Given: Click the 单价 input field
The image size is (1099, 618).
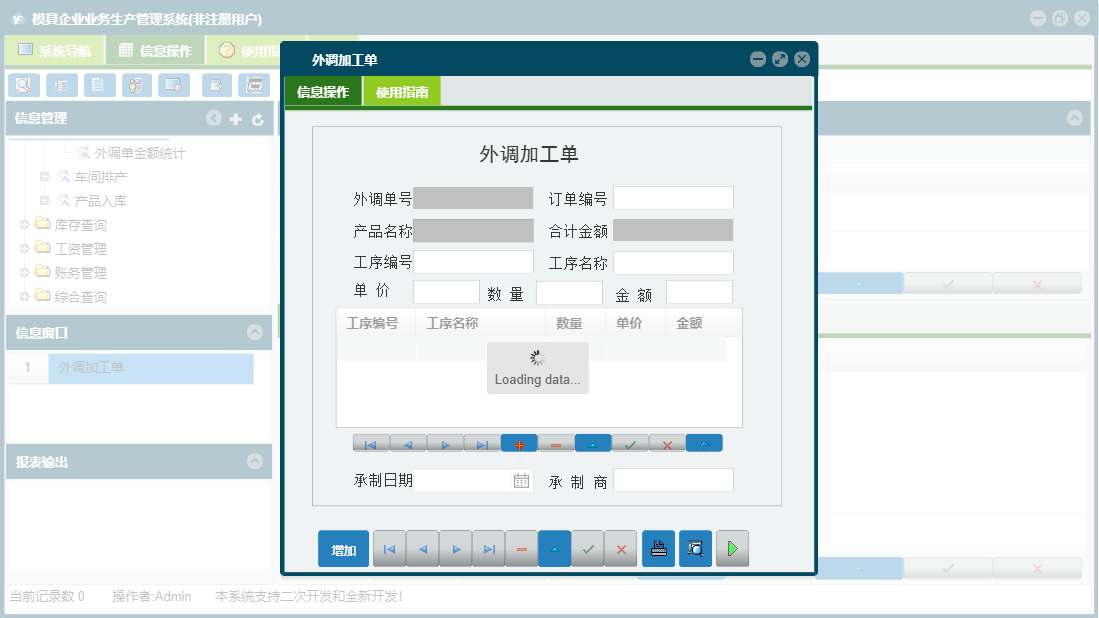Looking at the screenshot, I should tap(446, 292).
